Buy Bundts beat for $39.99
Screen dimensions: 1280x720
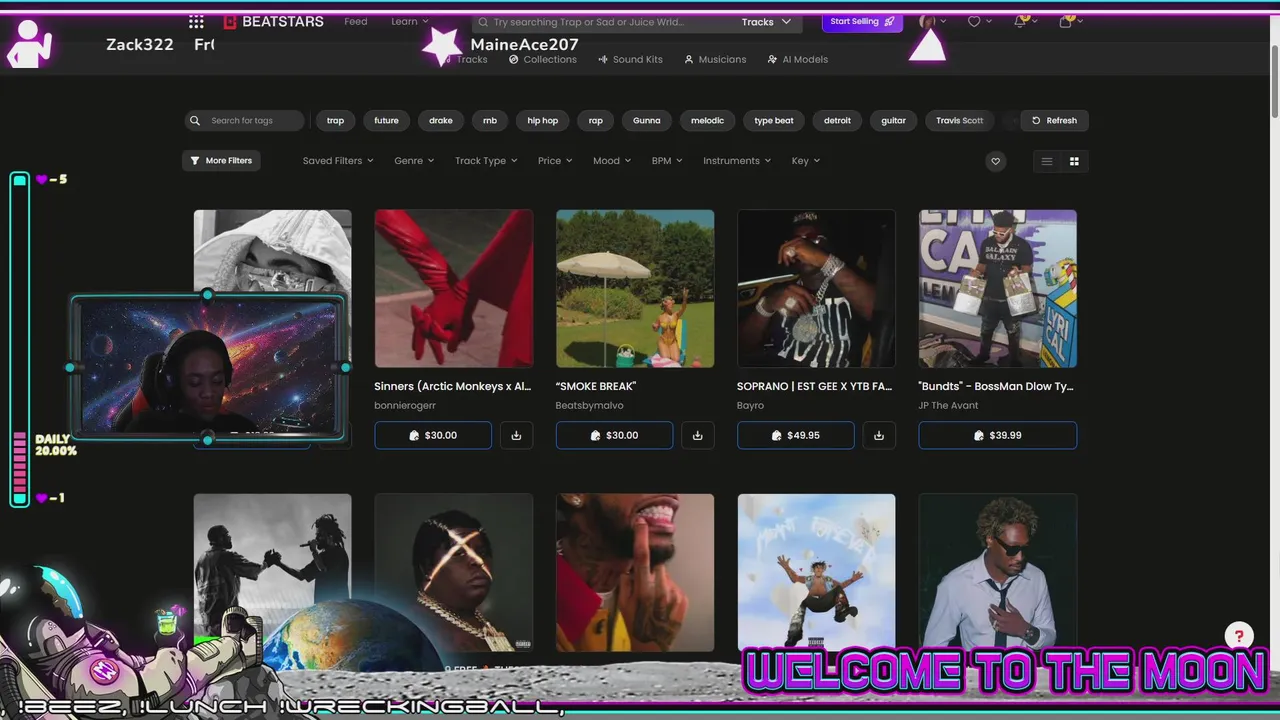(998, 435)
